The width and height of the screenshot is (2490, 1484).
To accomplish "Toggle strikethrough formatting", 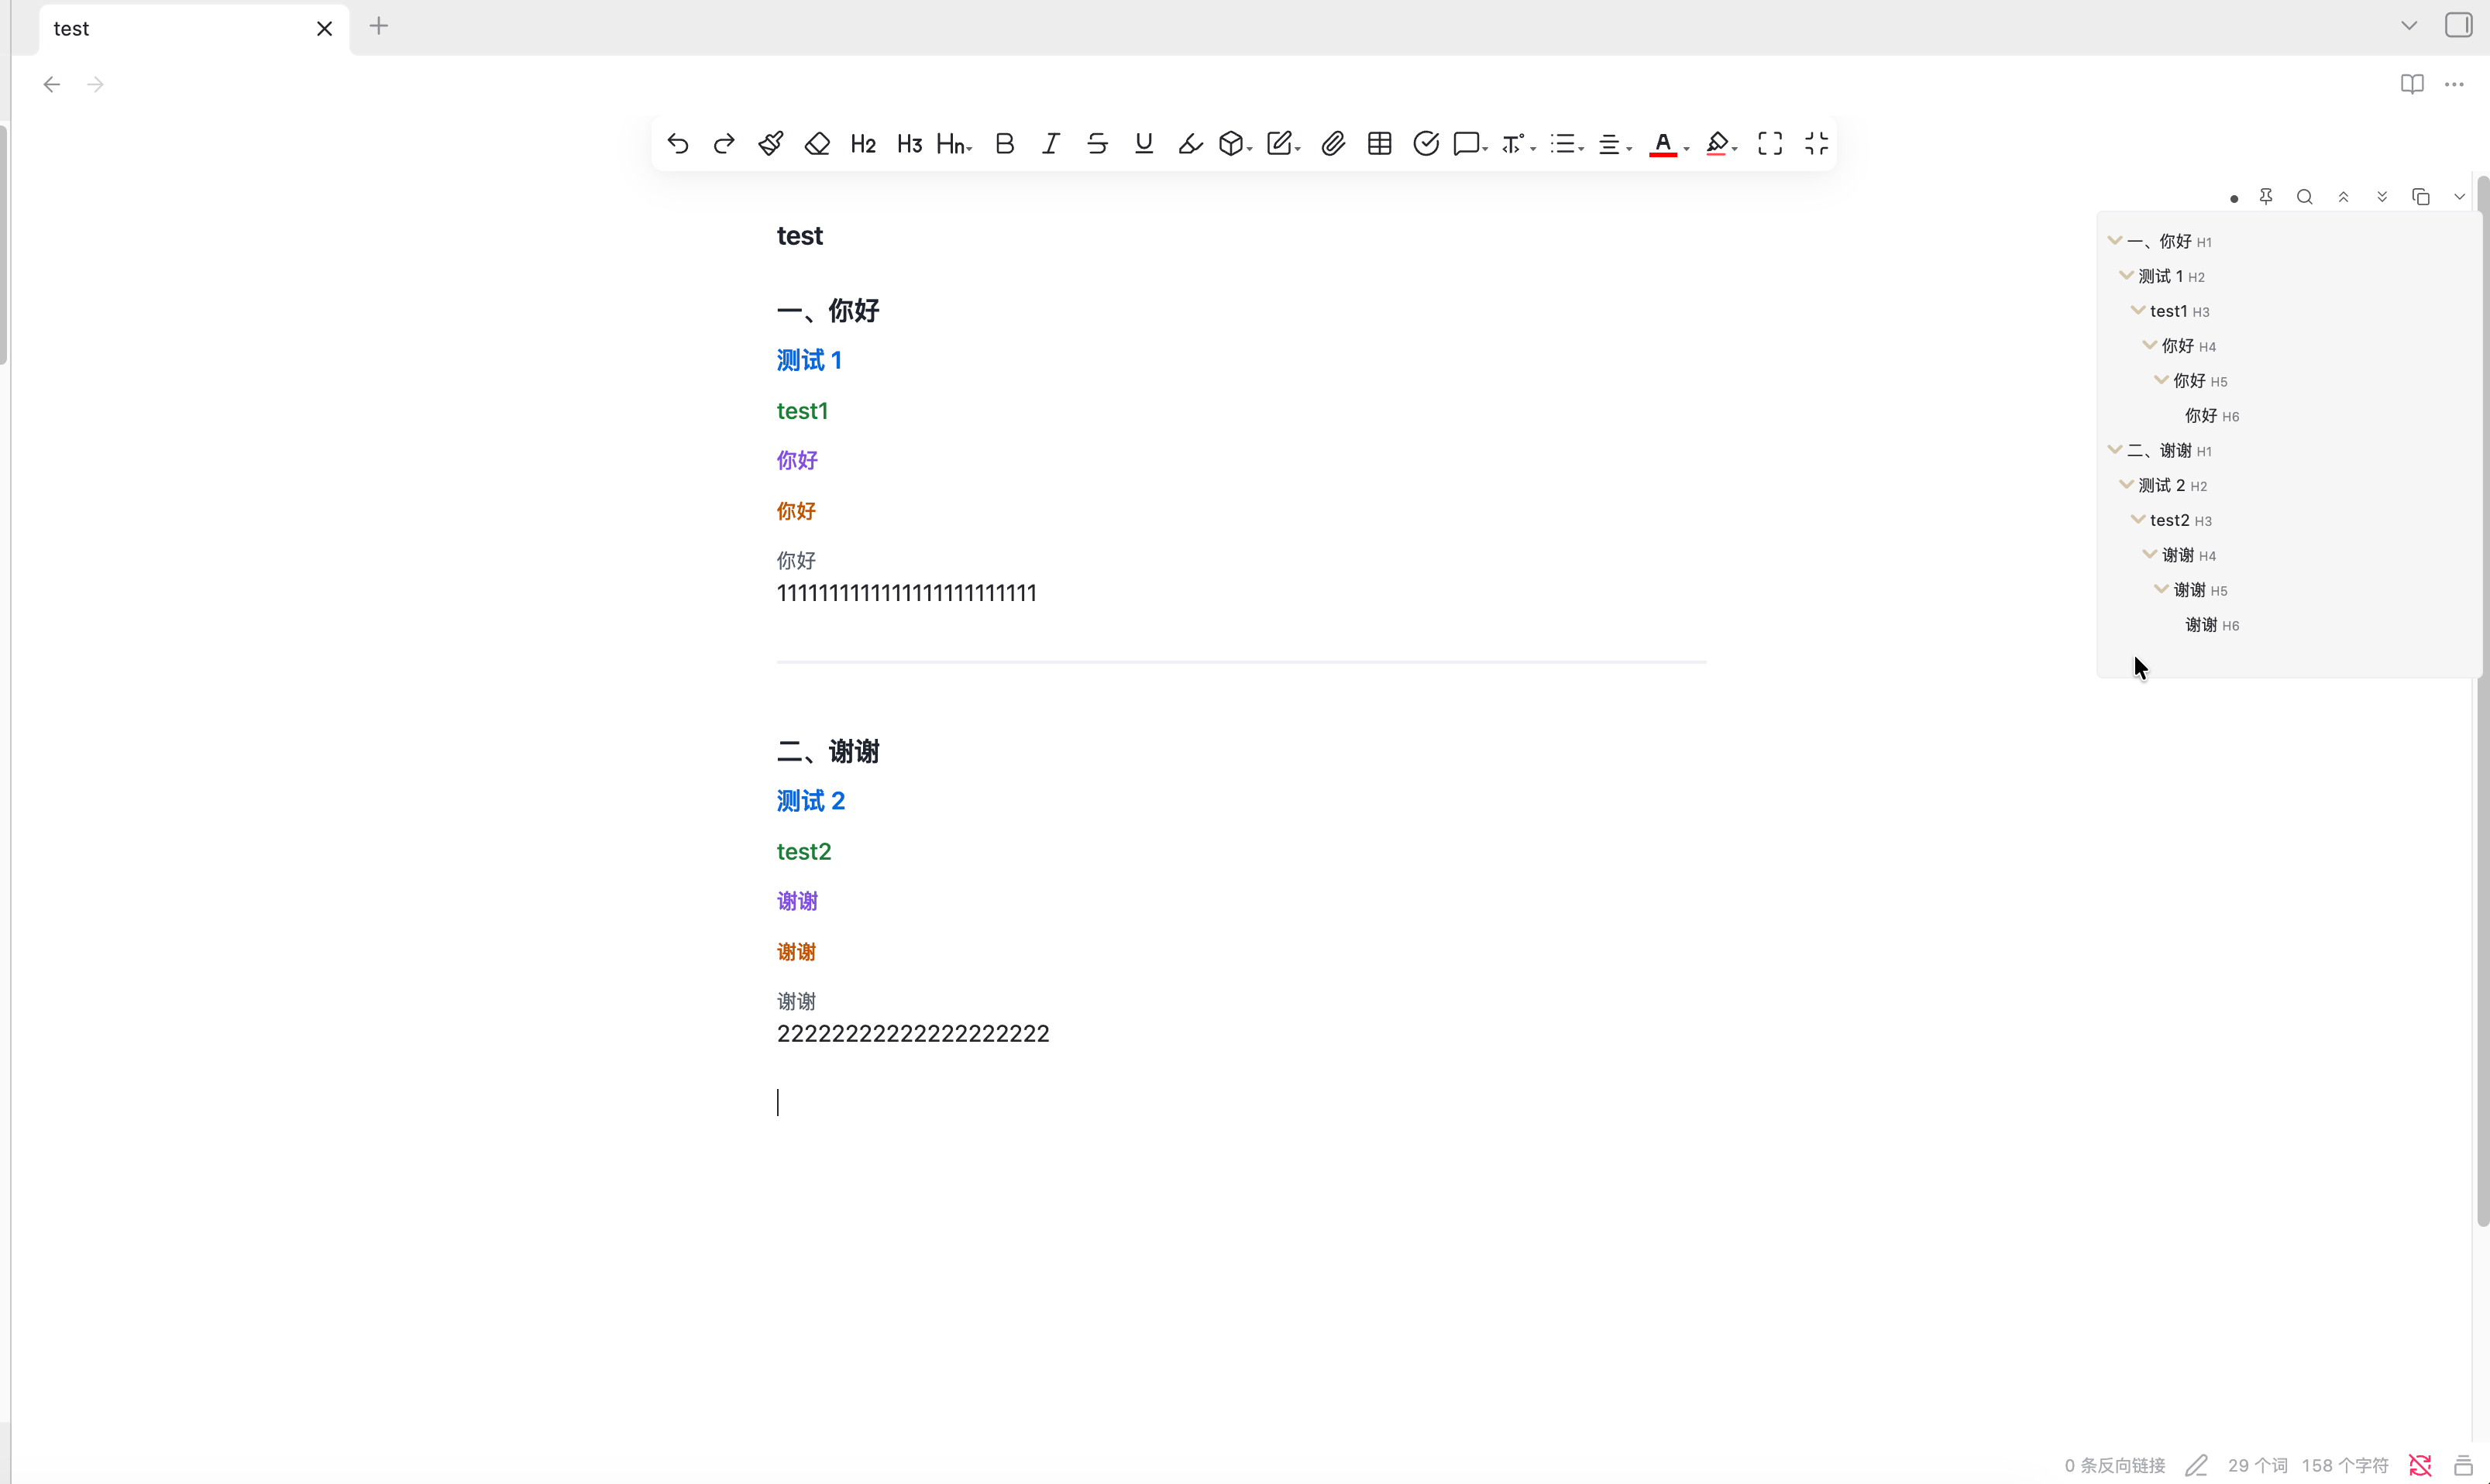I will pos(1098,144).
